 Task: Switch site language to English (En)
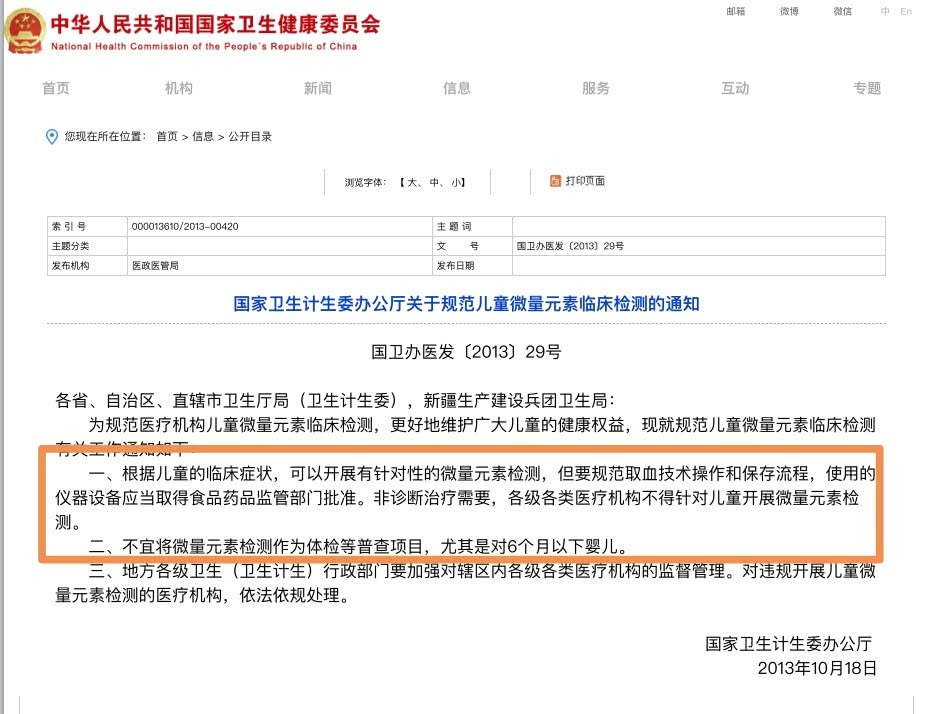point(905,12)
